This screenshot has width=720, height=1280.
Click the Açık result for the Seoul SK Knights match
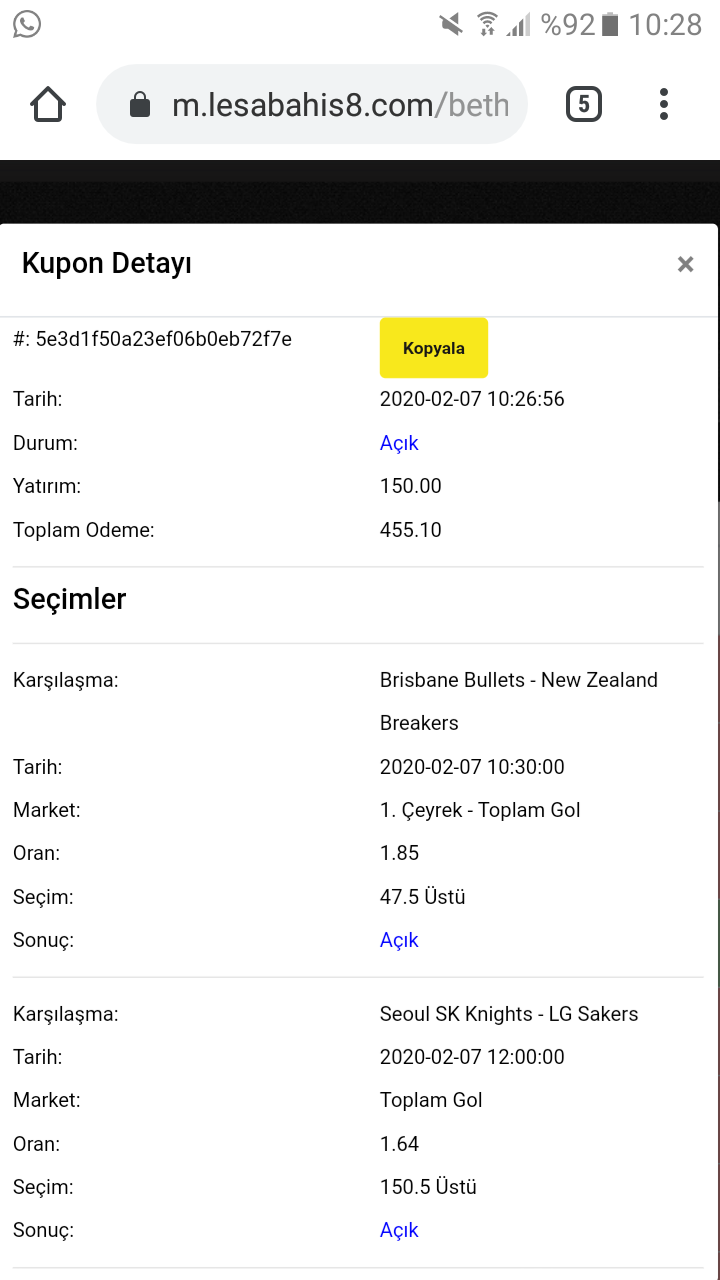tap(399, 1230)
